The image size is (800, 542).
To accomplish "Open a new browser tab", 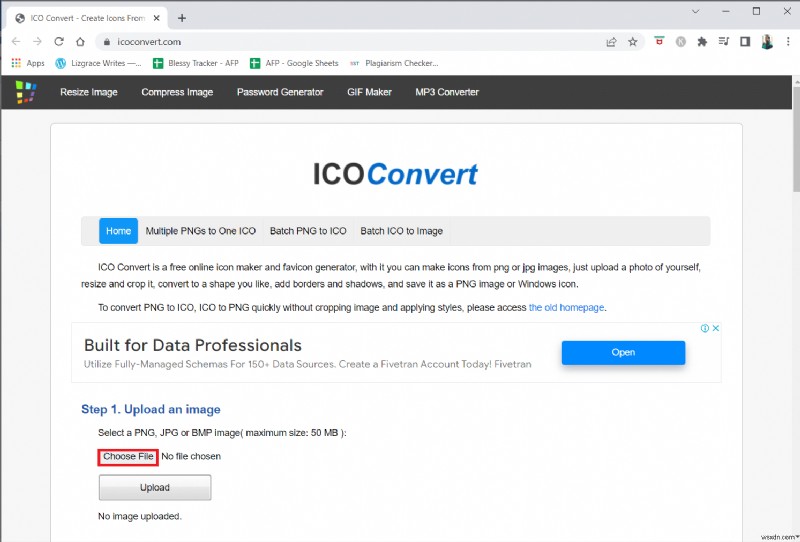I will [x=181, y=17].
